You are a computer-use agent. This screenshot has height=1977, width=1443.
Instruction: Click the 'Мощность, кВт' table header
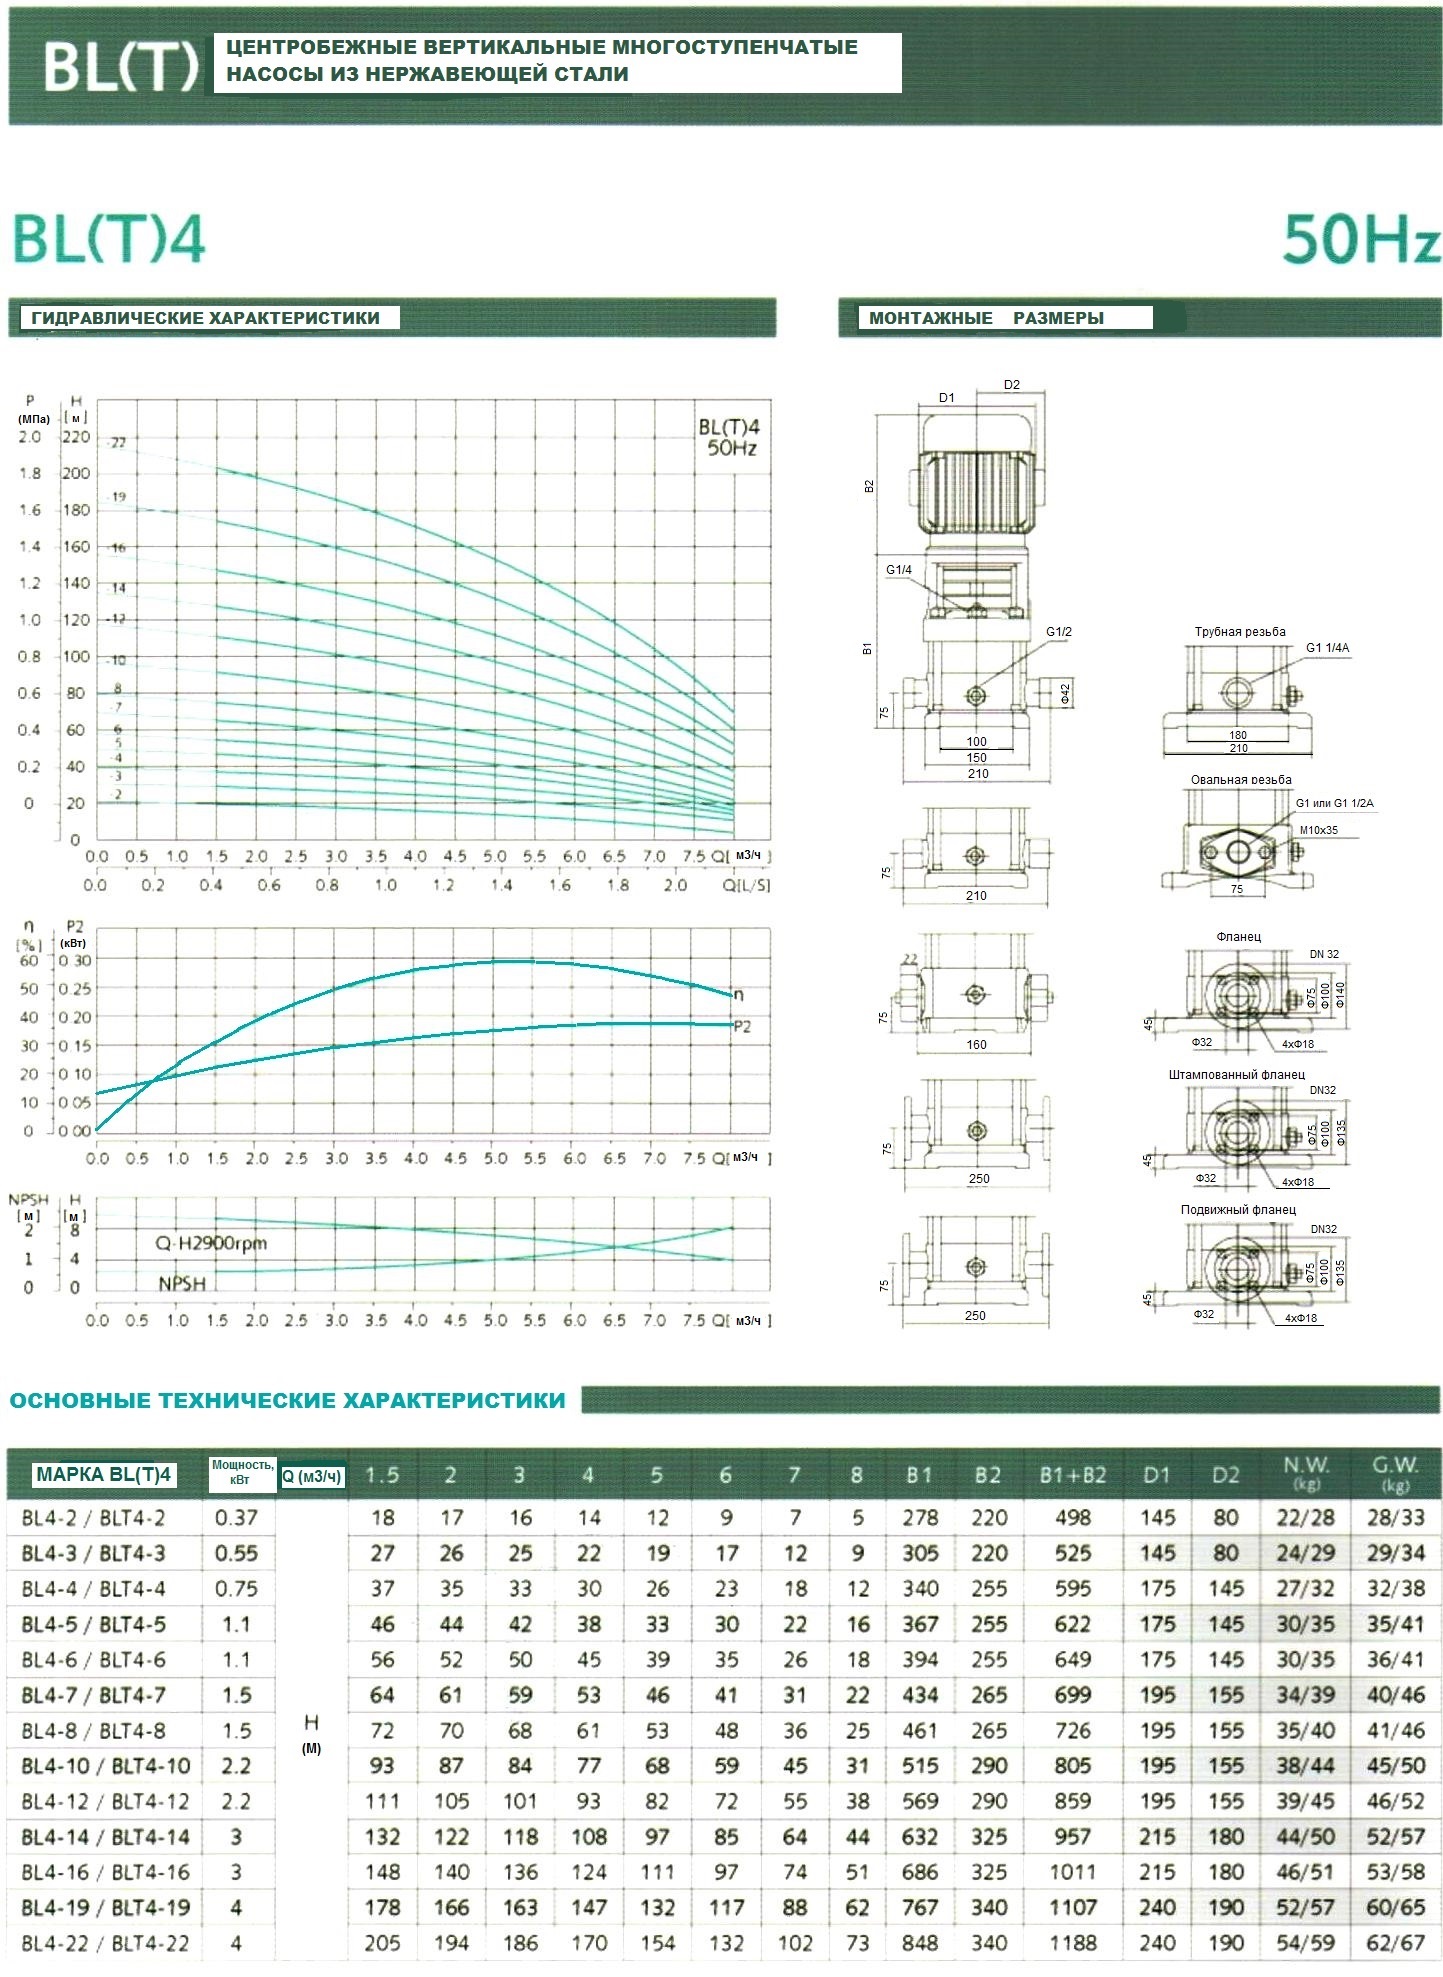pyautogui.click(x=241, y=1472)
